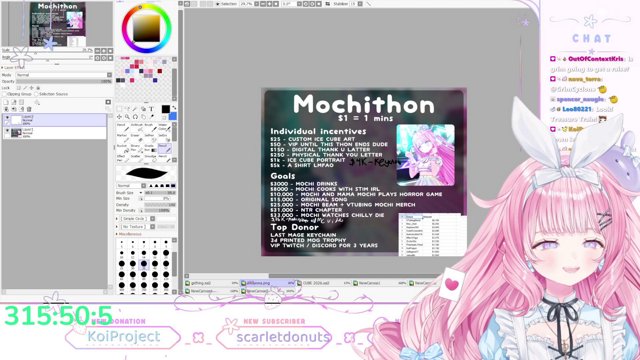Switch to the gething.sai2 canvas tab
The image size is (640, 360).
[211, 283]
